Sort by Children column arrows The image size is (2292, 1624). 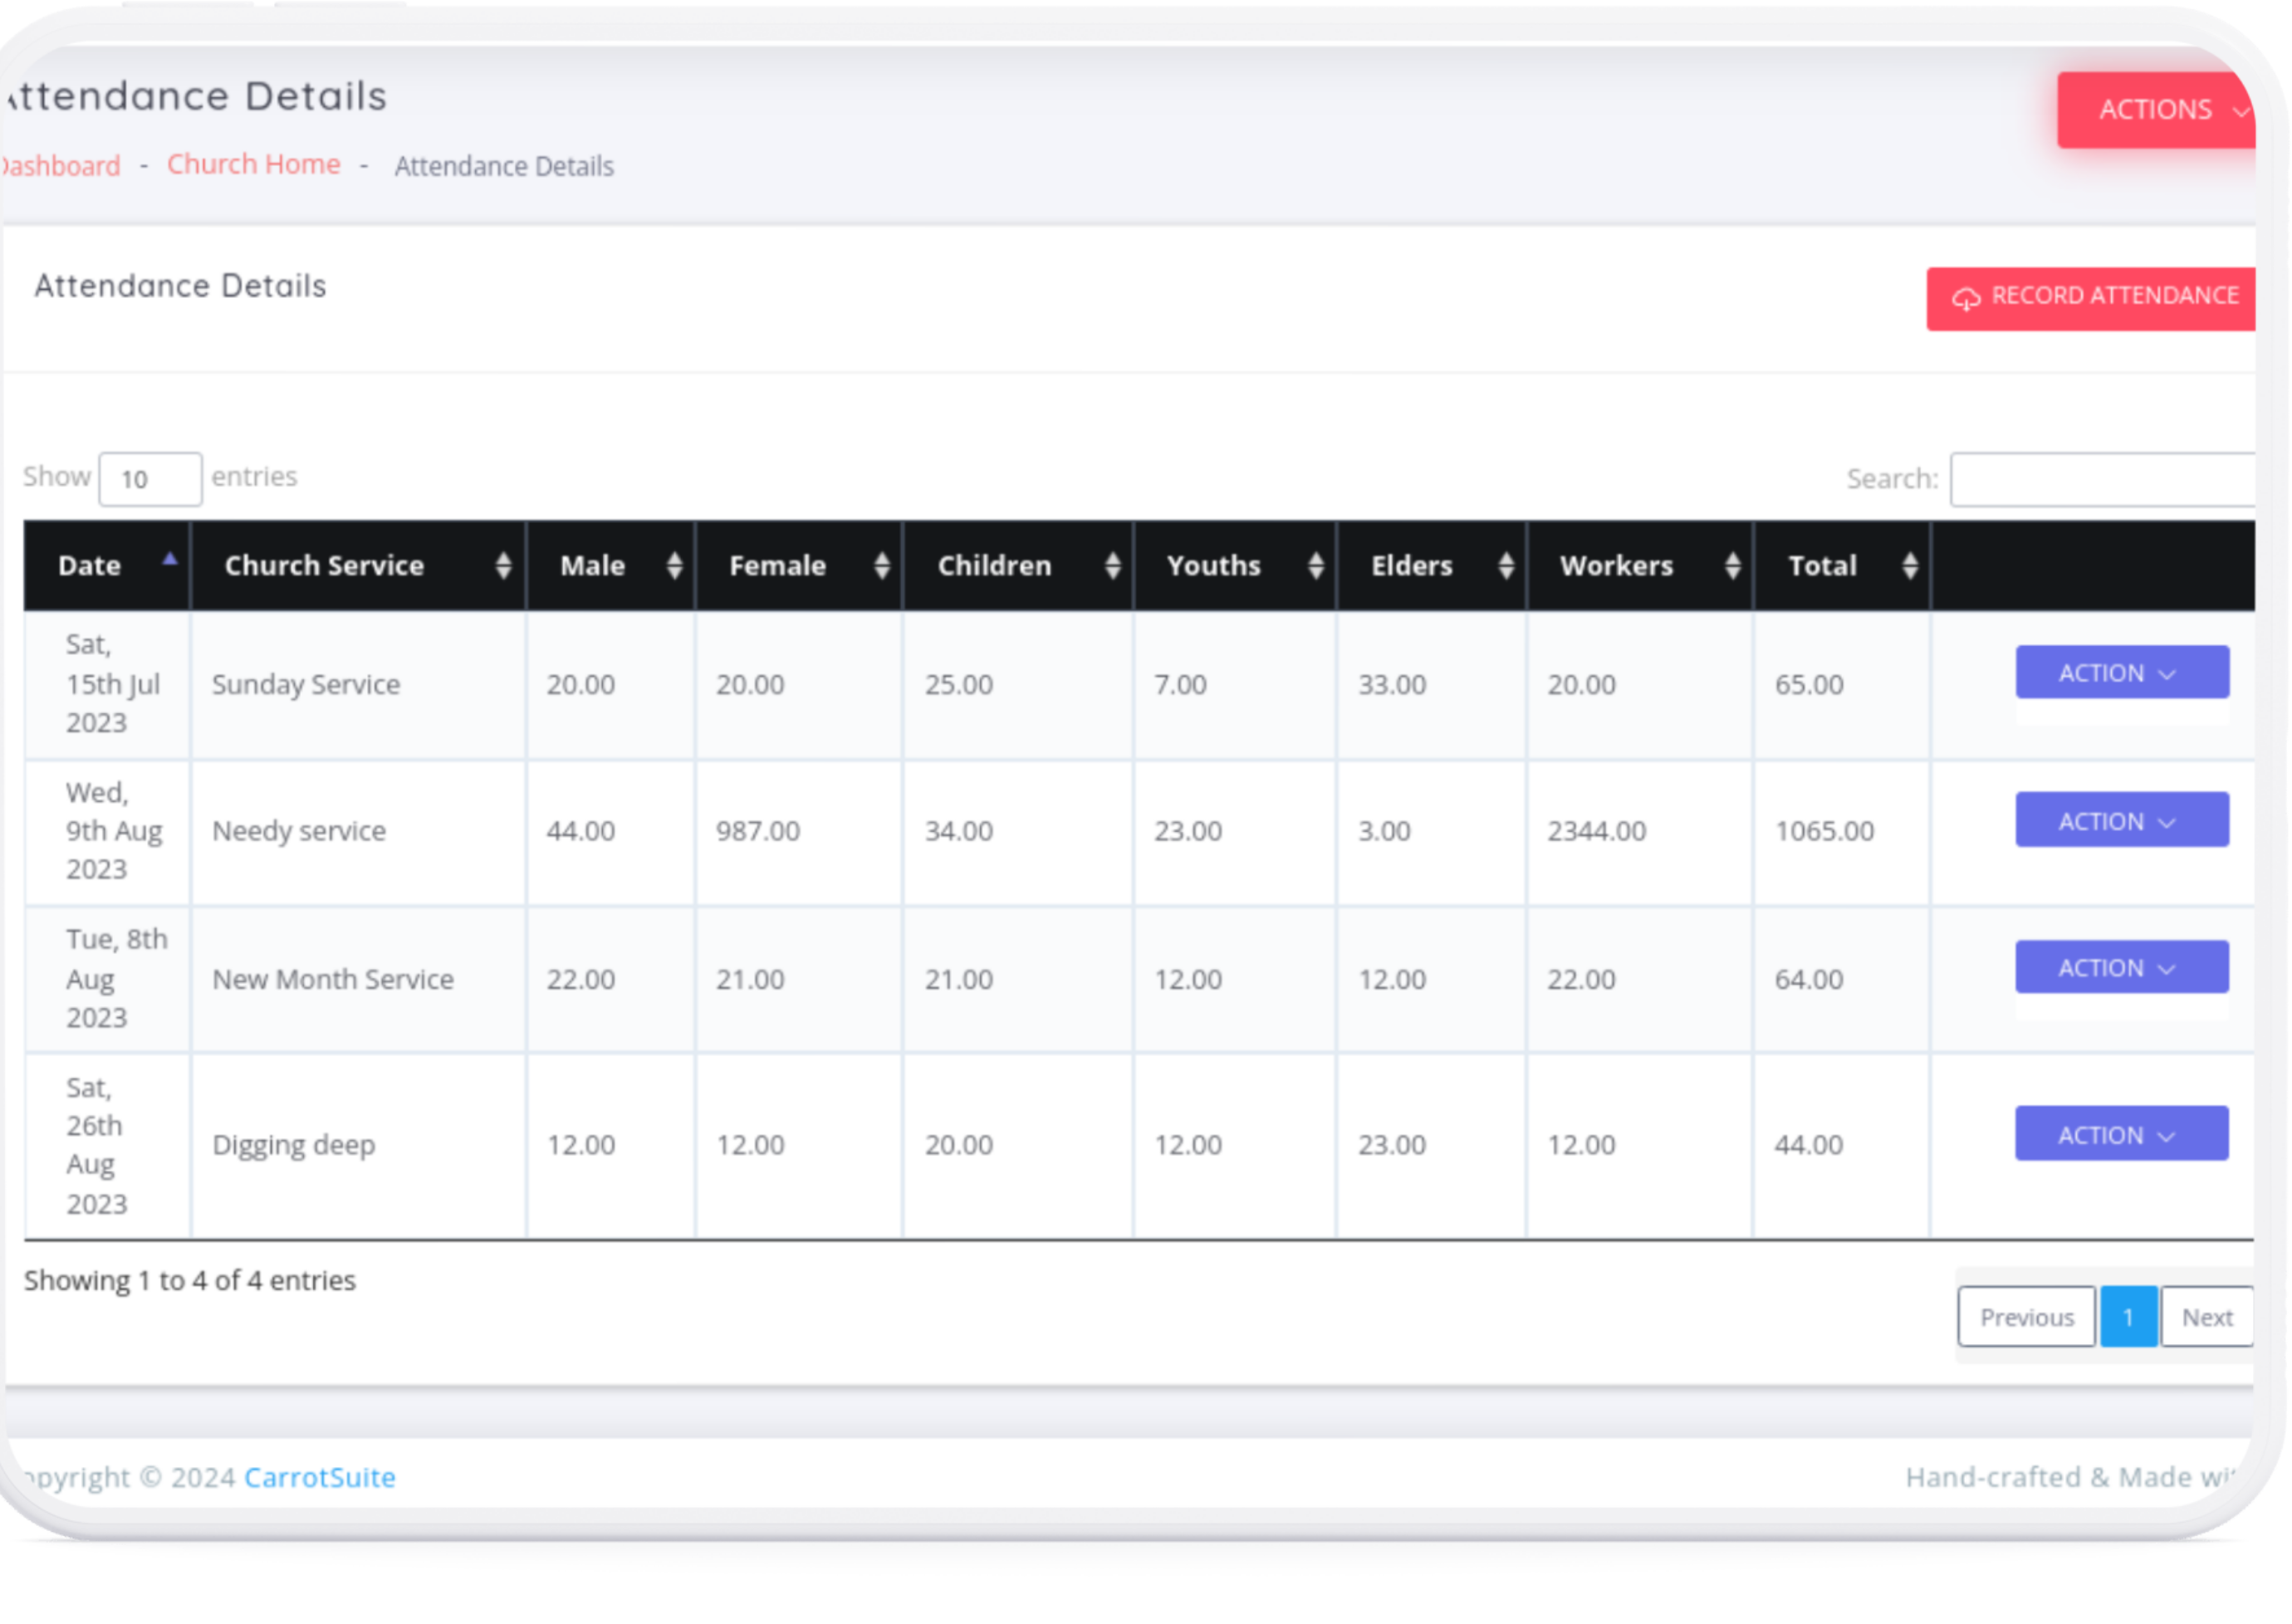pos(1112,566)
